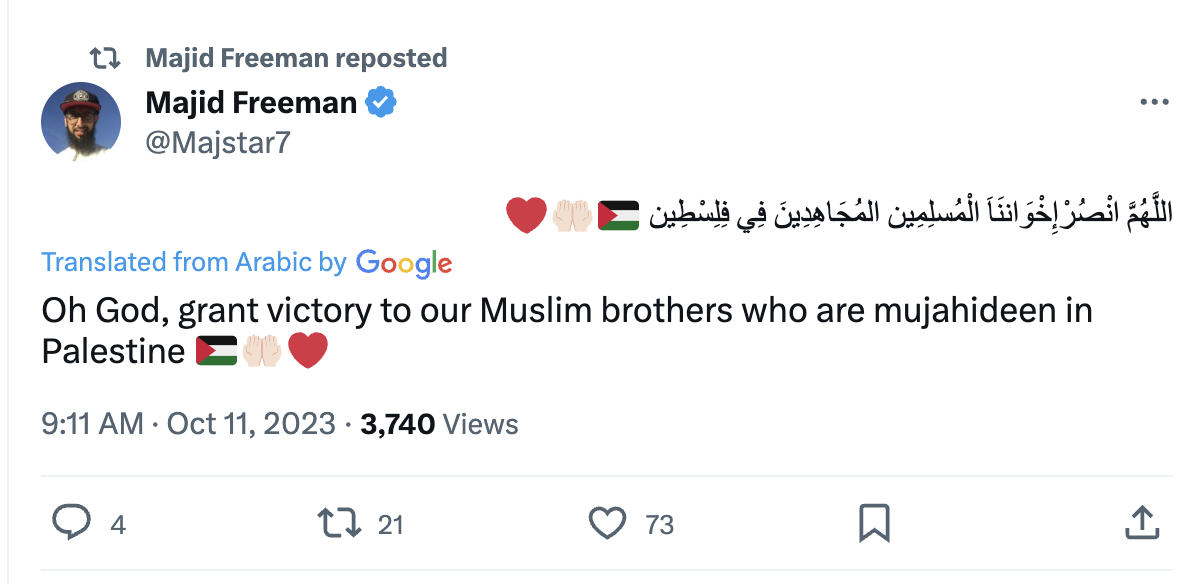Repost this tweet using the retweet icon
1200x584 pixels.
coord(337,523)
